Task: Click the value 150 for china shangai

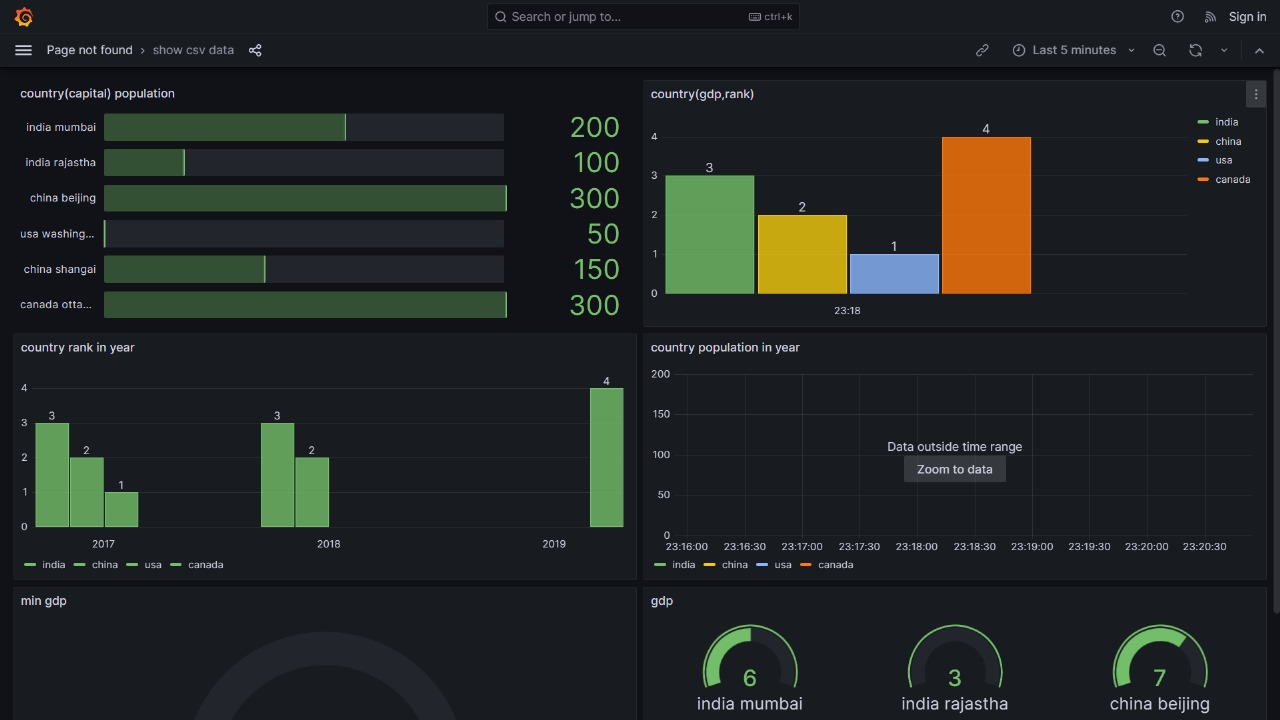Action: 597,269
